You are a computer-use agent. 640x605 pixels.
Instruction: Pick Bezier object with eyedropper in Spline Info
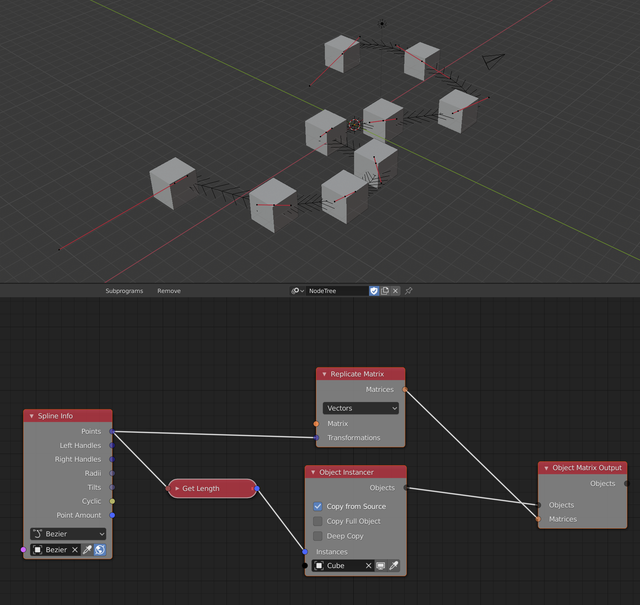click(87, 550)
